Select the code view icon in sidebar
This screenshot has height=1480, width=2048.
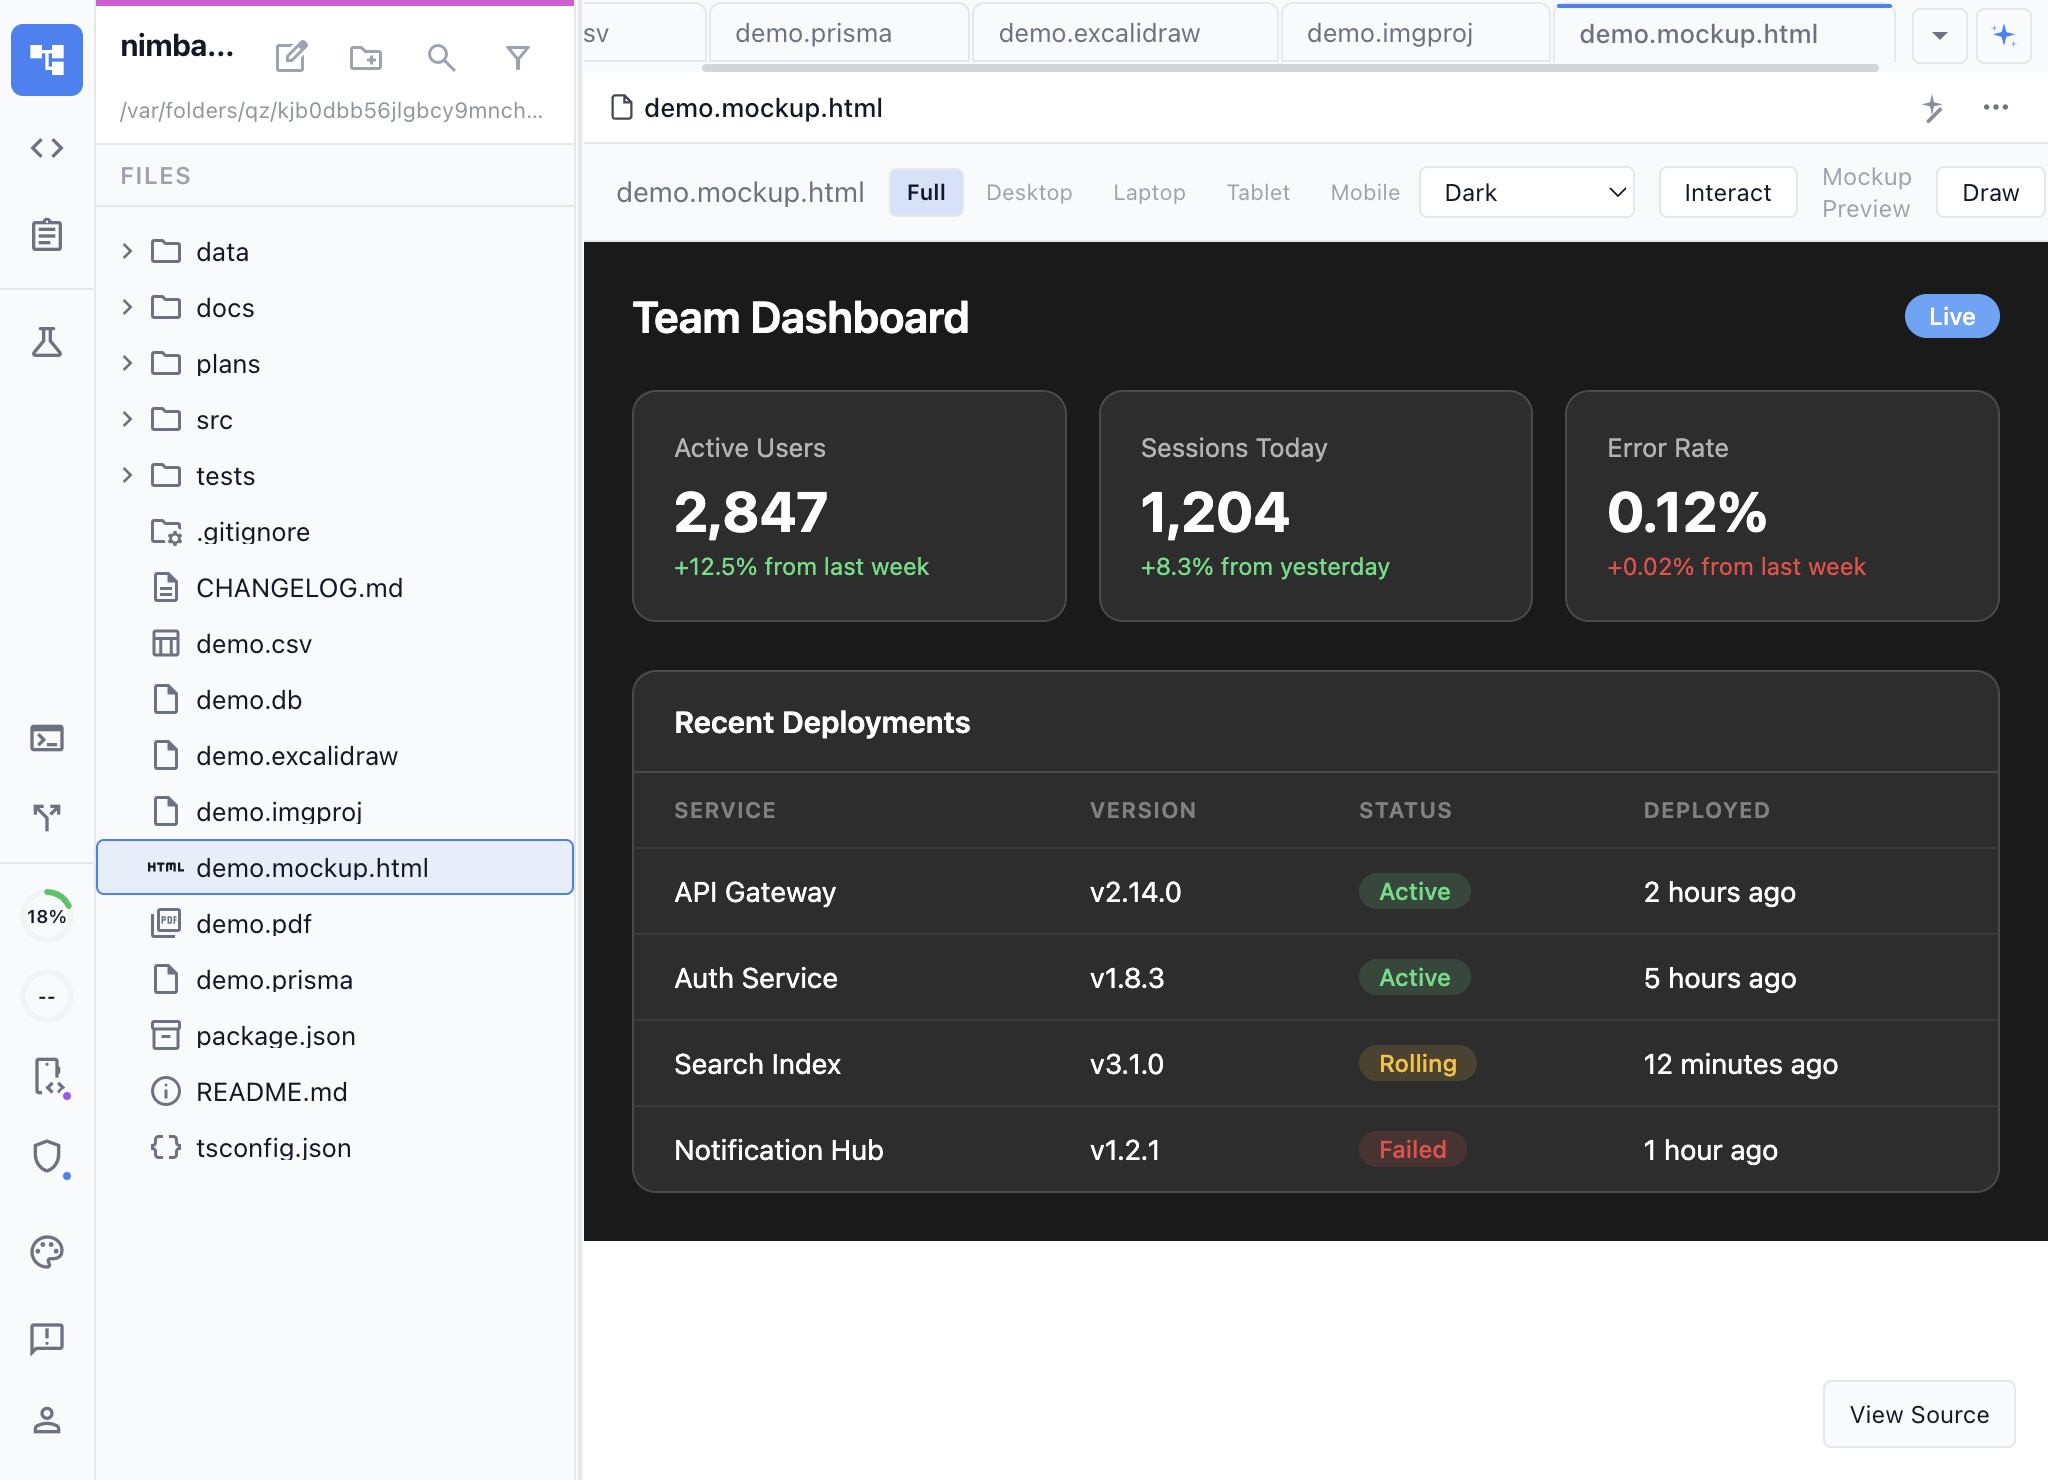coord(47,148)
